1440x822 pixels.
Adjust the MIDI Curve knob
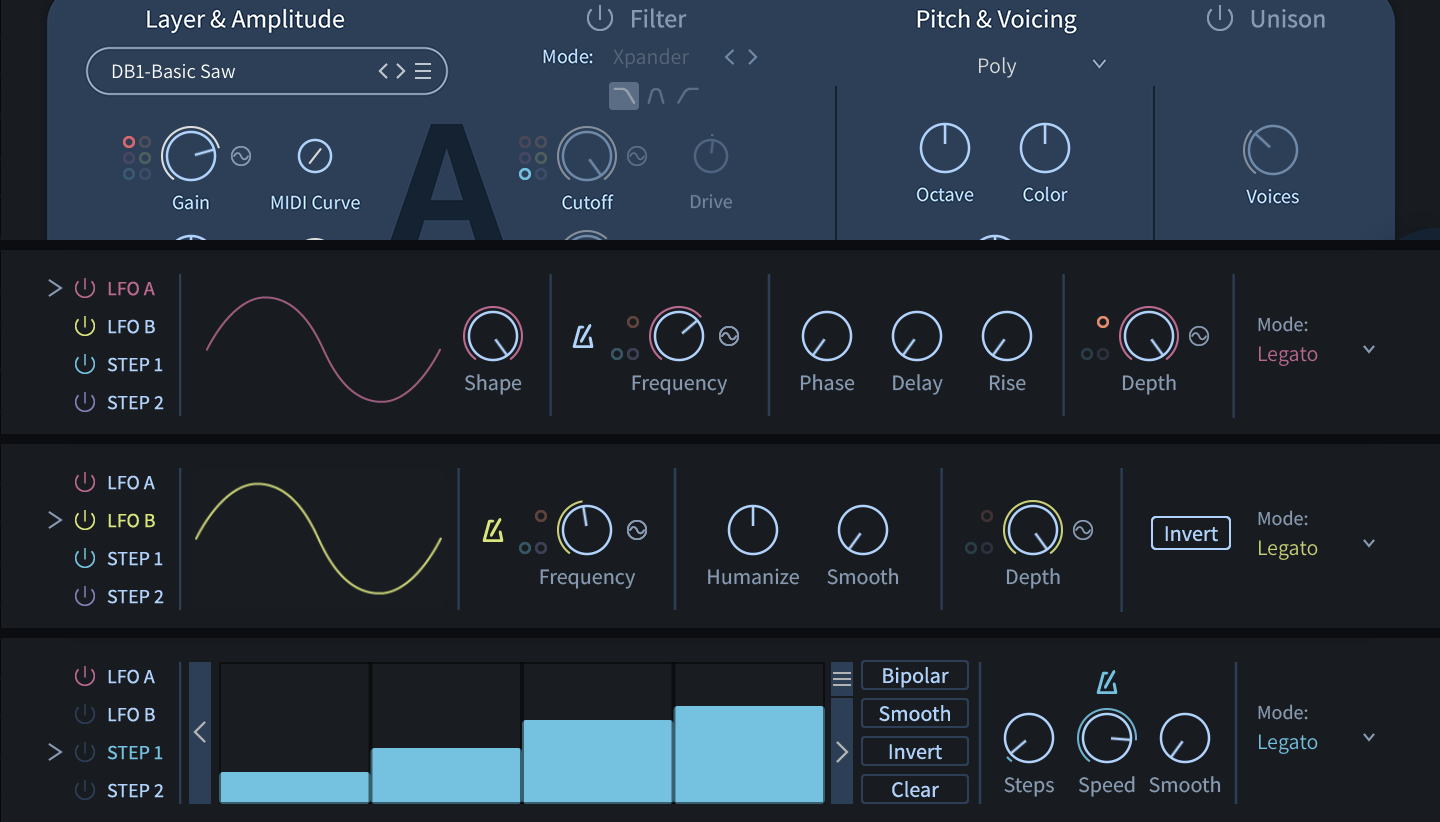(315, 156)
